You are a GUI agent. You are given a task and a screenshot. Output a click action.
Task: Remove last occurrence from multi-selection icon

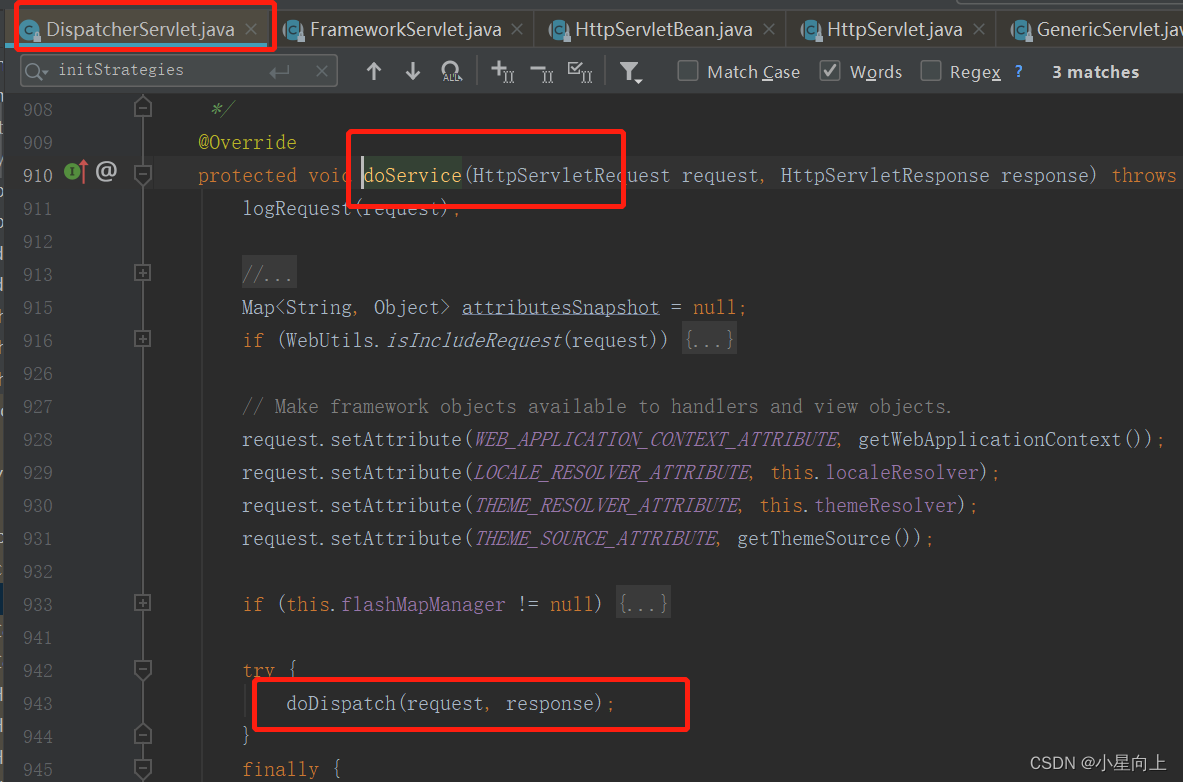pyautogui.click(x=540, y=71)
